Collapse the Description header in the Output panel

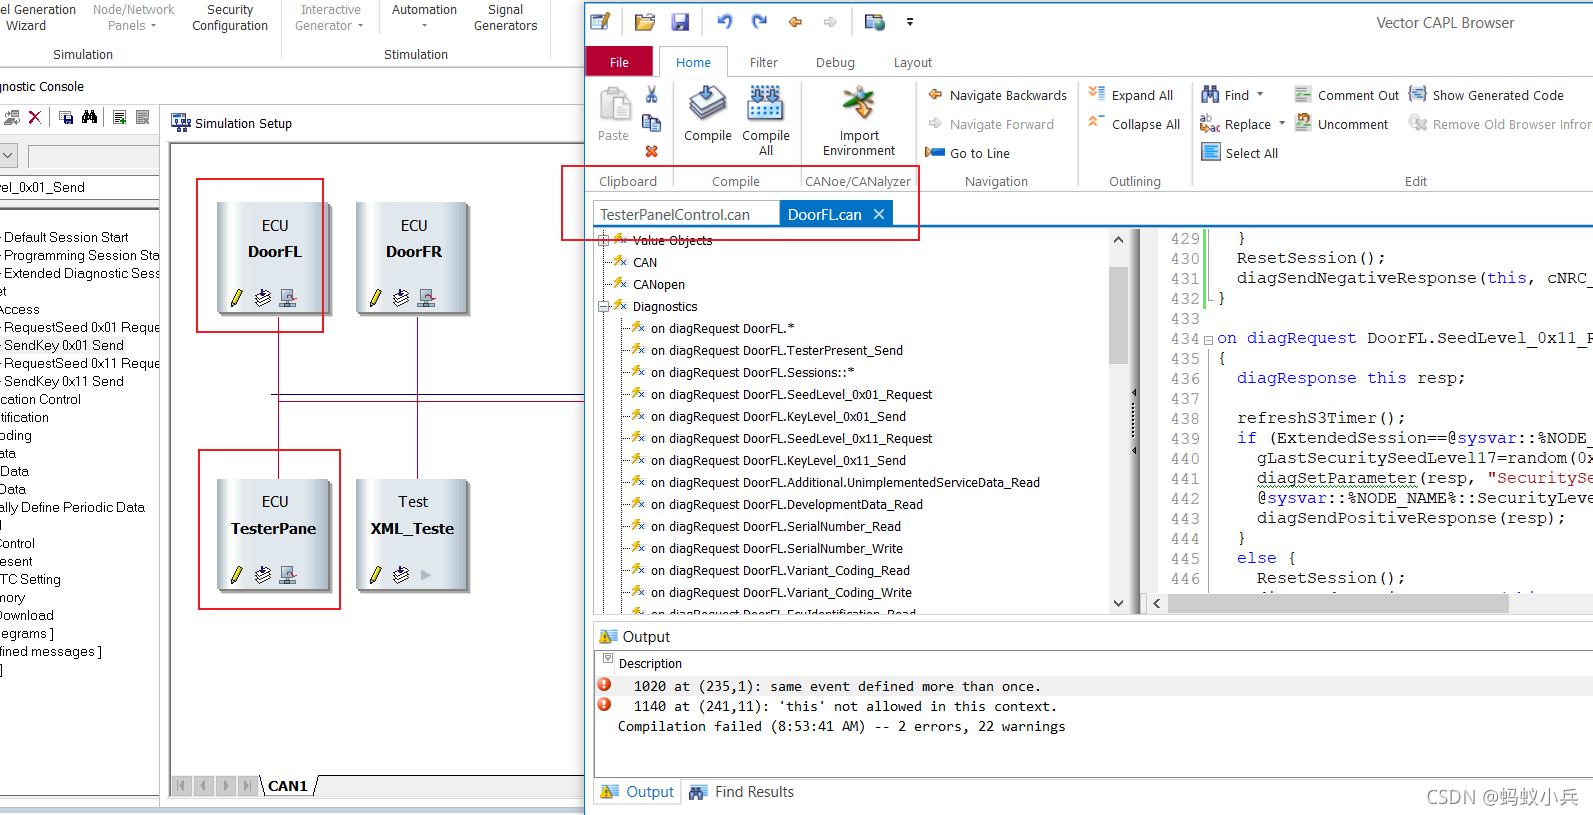tap(607, 659)
